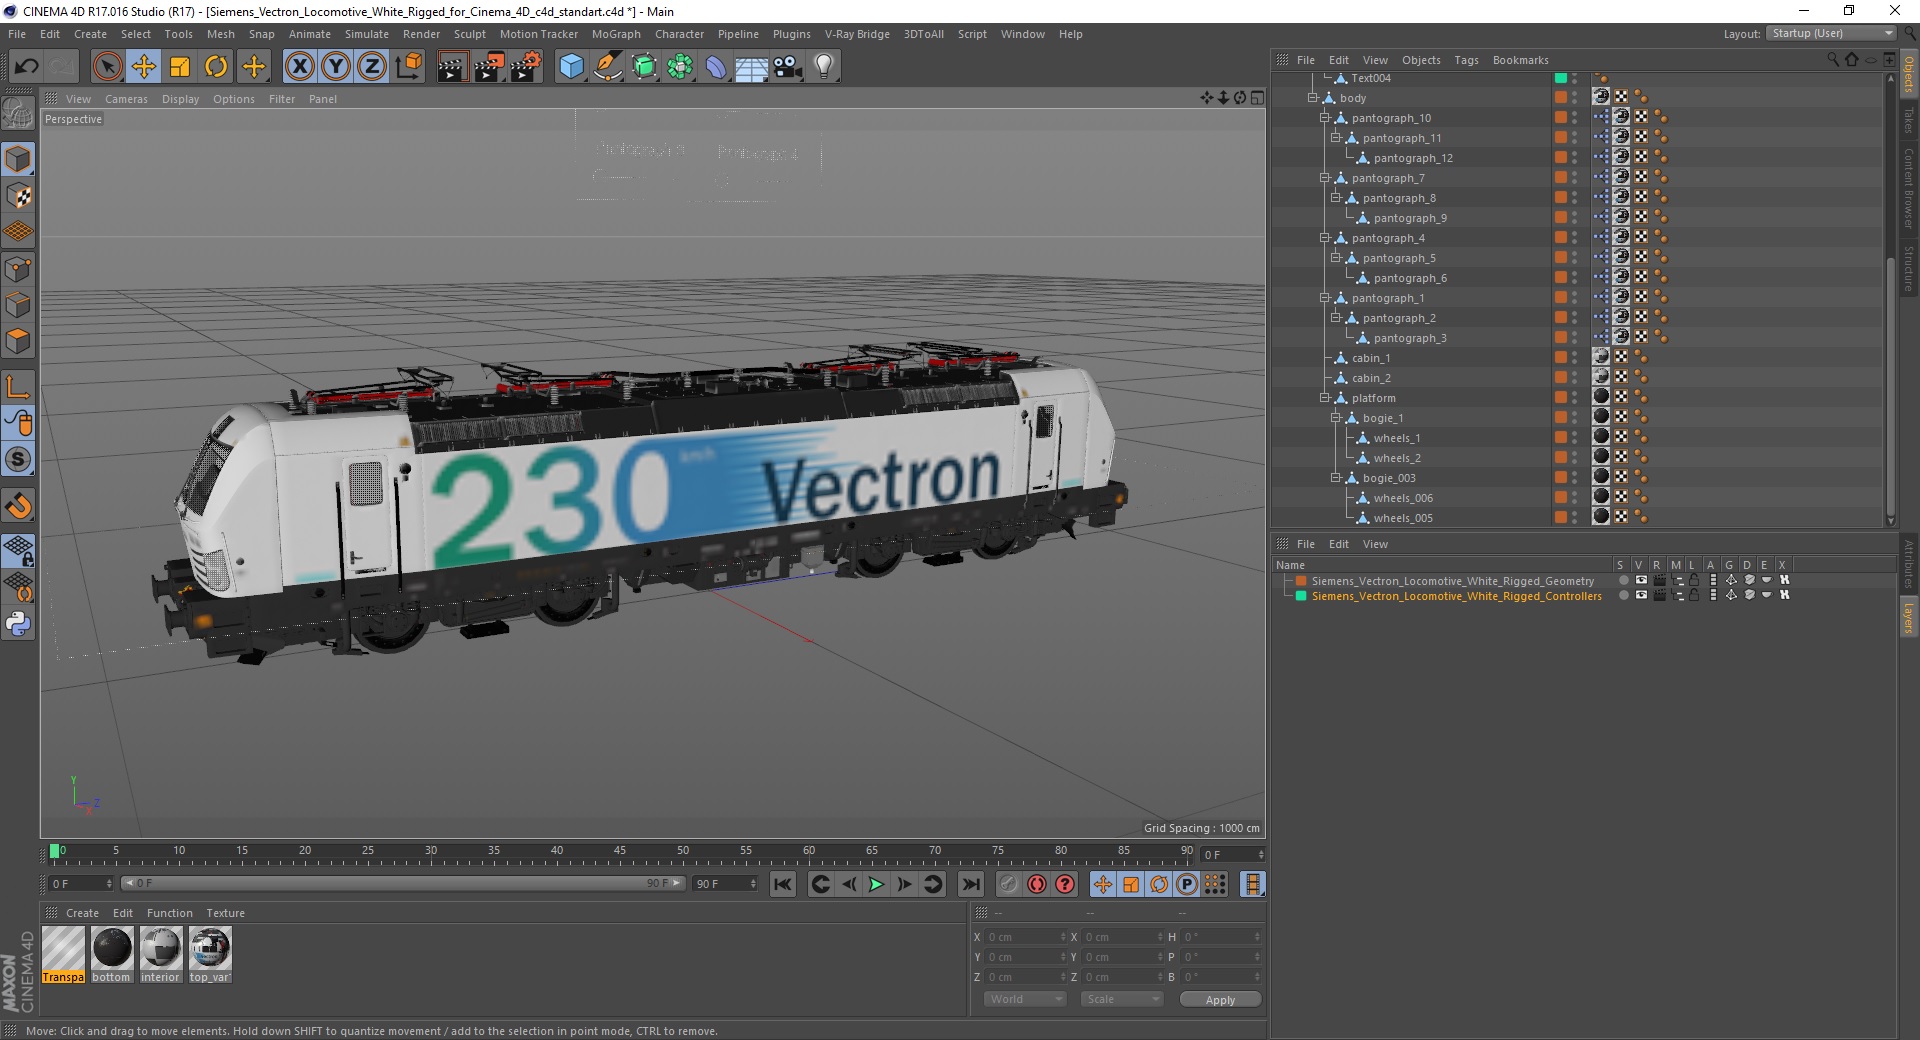Click the Record Active Objects button
The height and width of the screenshot is (1040, 1920).
pos(1009,884)
